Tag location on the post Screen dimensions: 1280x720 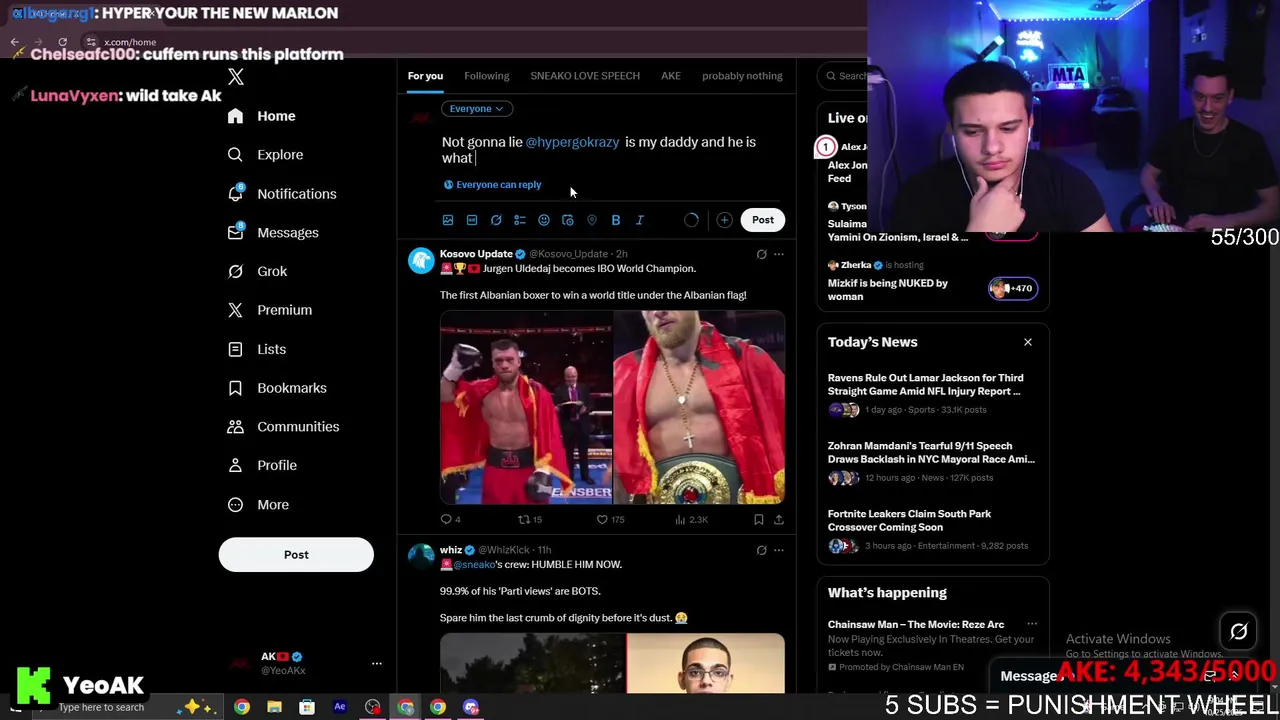(x=592, y=220)
